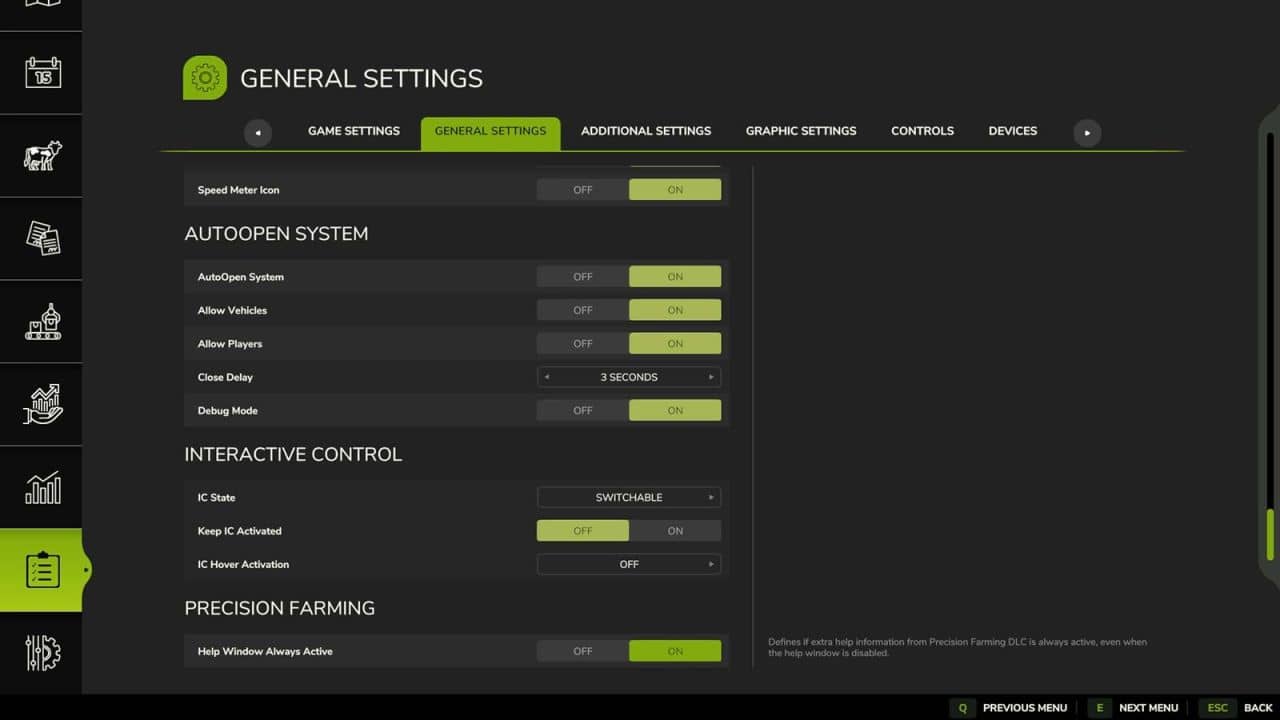The height and width of the screenshot is (720, 1280).
Task: Open the IC Hover Activation dropdown
Action: pyautogui.click(x=628, y=564)
